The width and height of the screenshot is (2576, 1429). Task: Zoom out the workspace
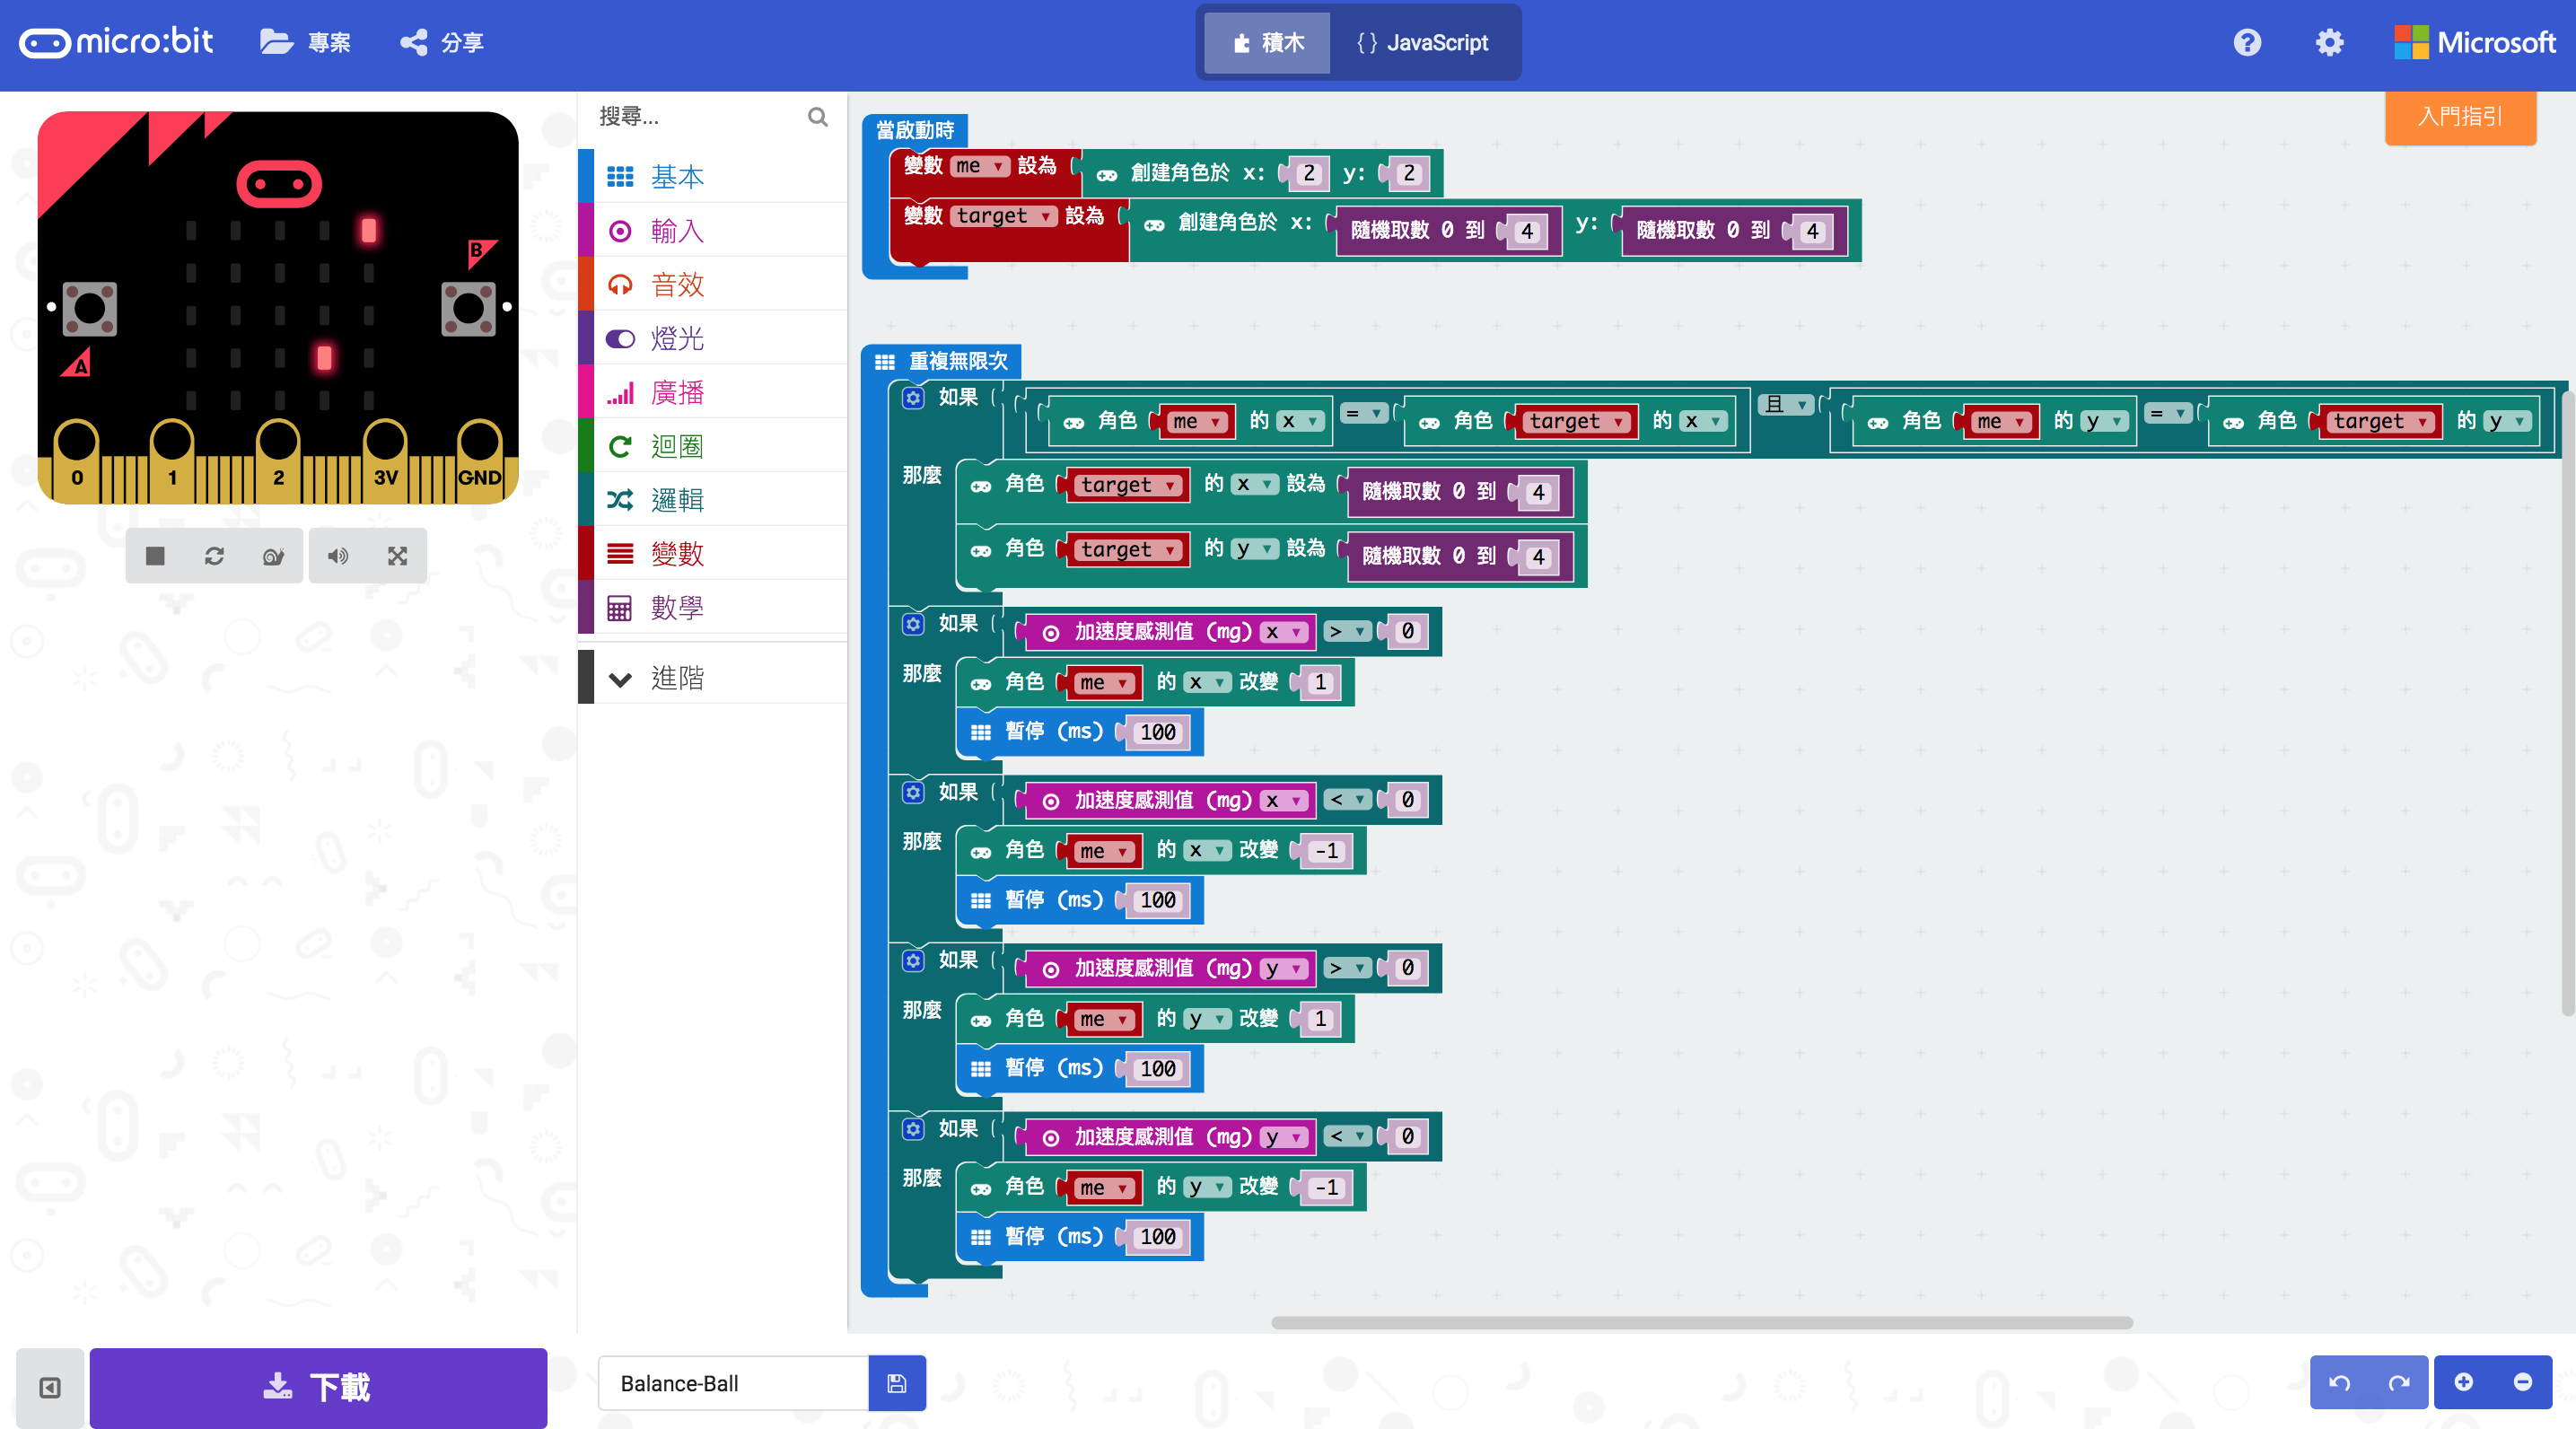pyautogui.click(x=2523, y=1382)
